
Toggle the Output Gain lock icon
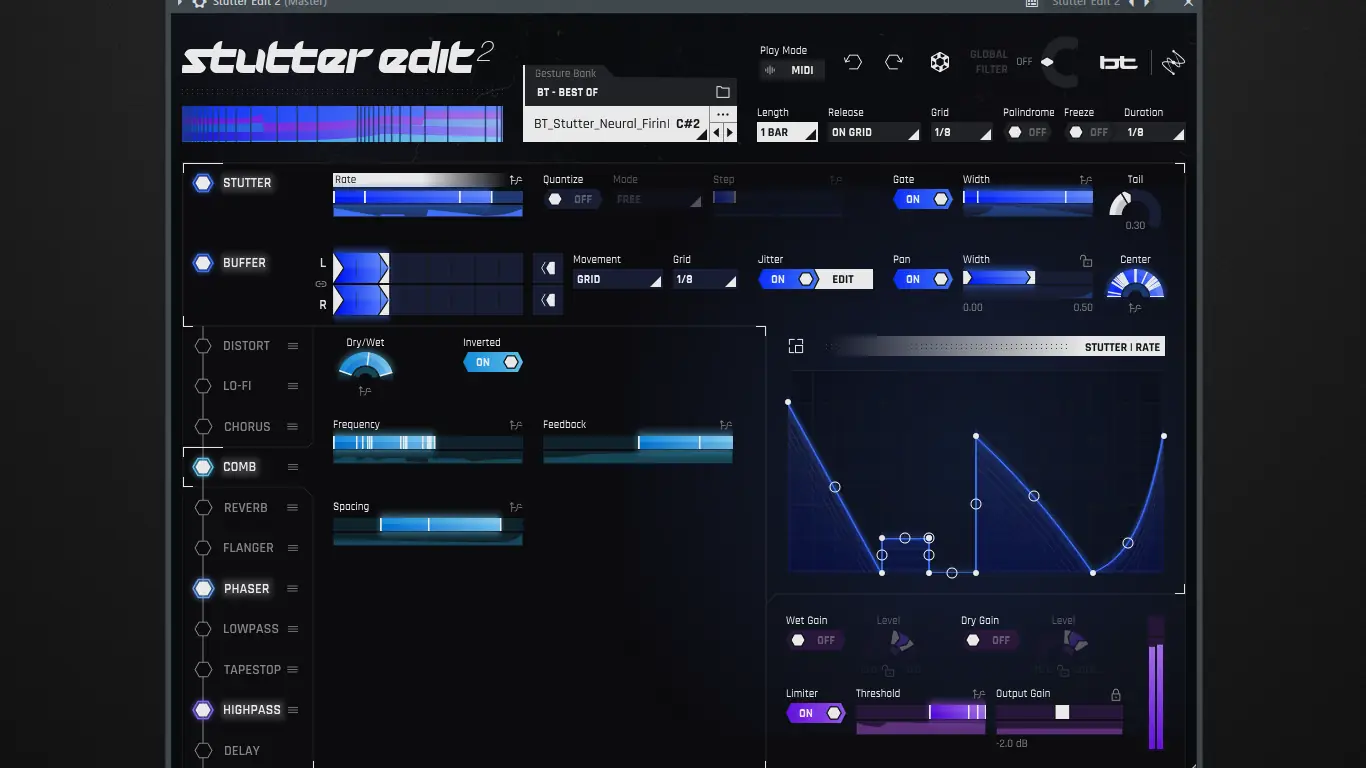click(x=1116, y=694)
